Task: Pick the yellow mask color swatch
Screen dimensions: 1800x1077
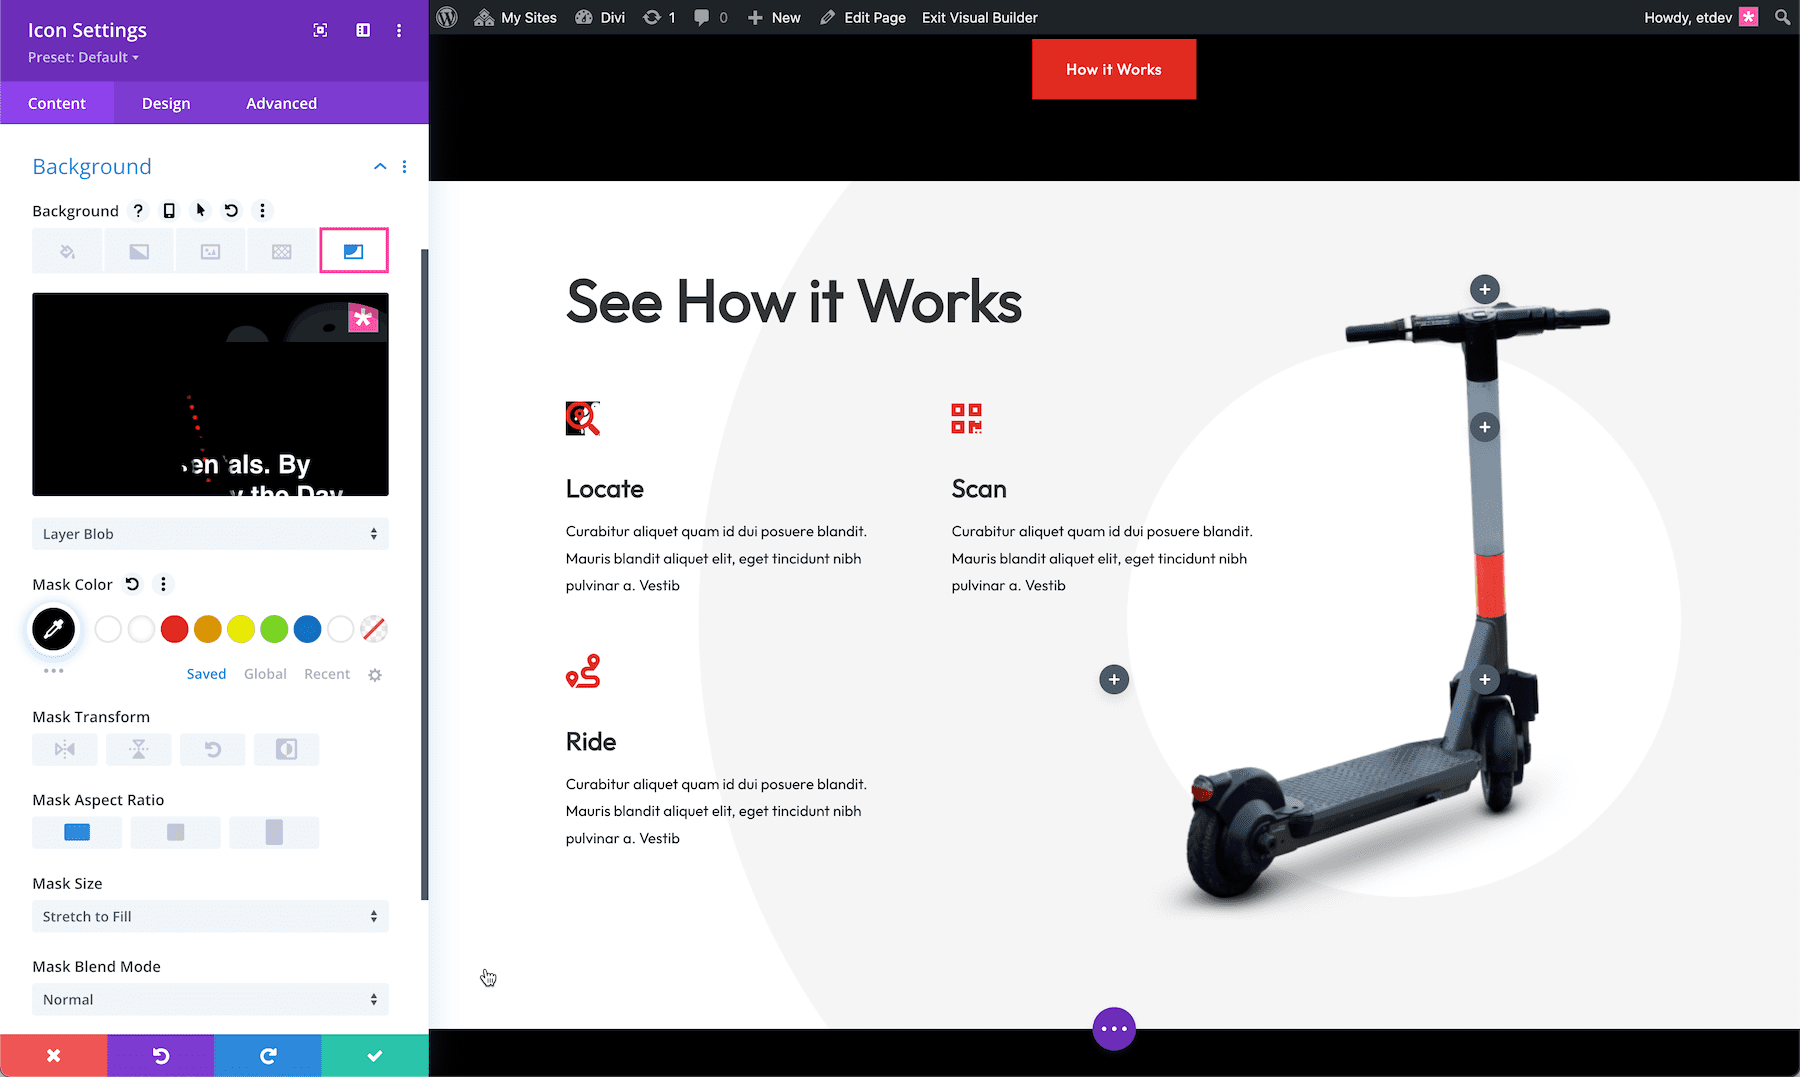Action: 241,629
